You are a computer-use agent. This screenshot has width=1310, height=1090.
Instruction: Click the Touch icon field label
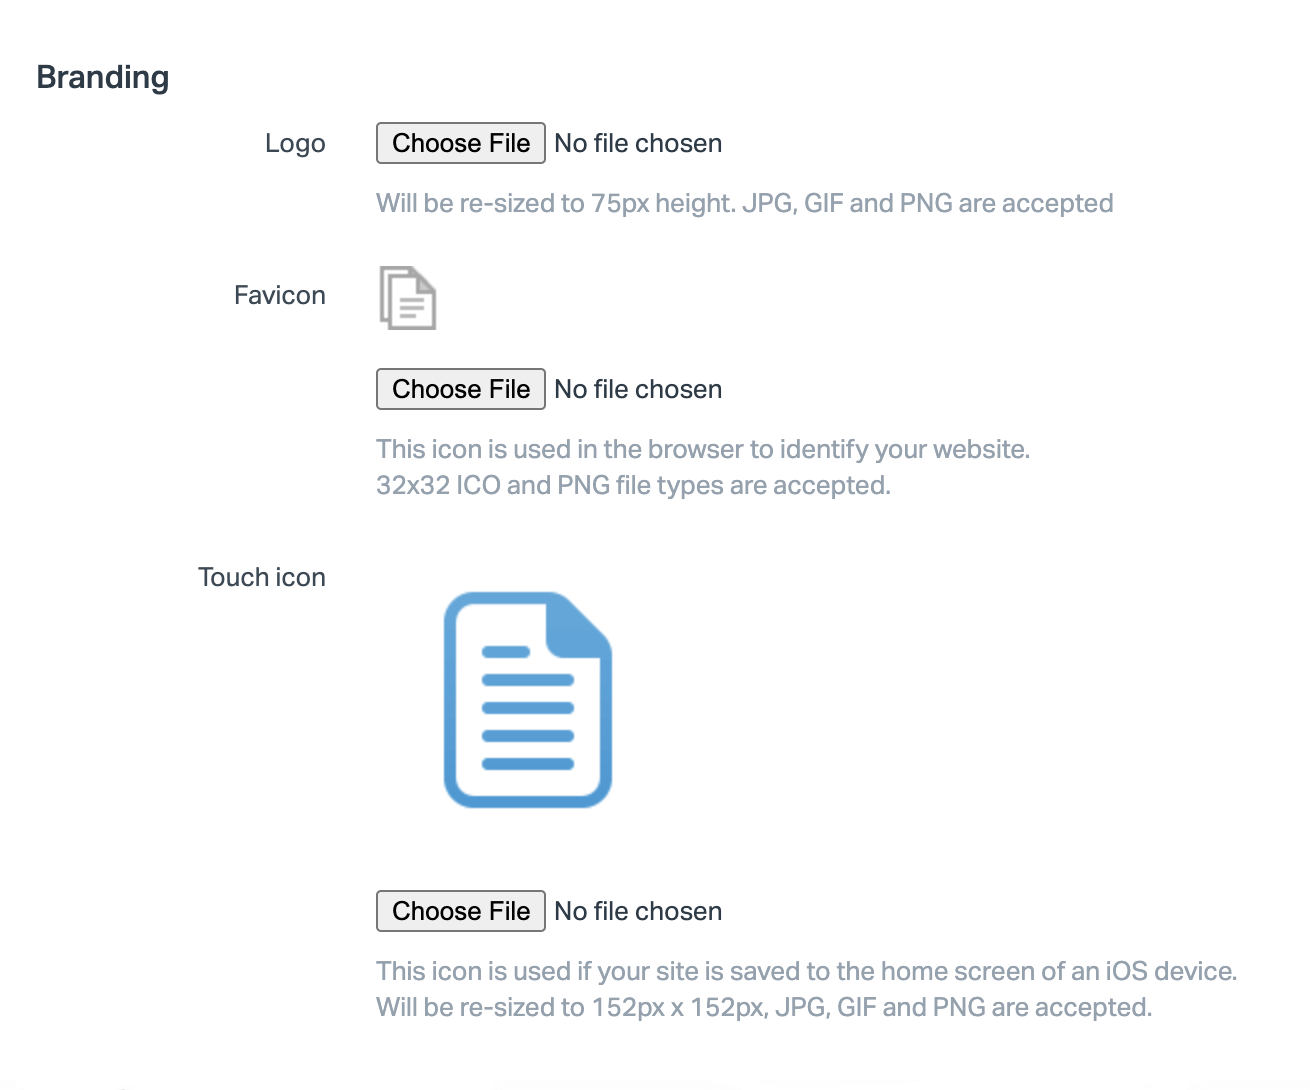(262, 578)
